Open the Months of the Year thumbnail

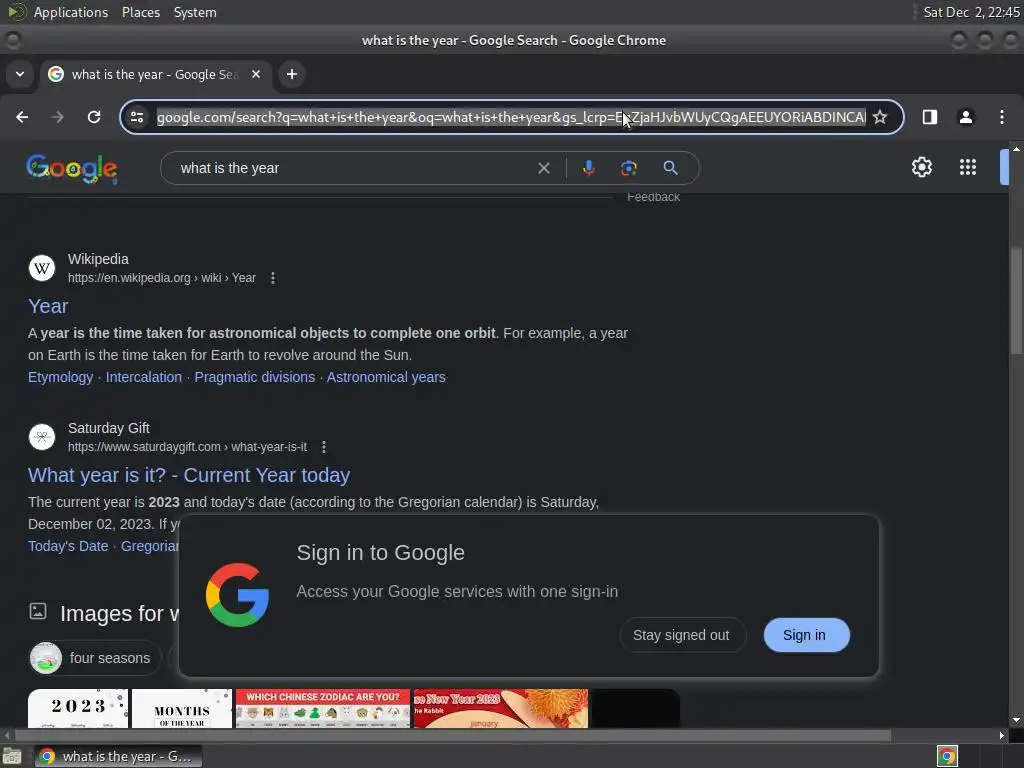[182, 709]
